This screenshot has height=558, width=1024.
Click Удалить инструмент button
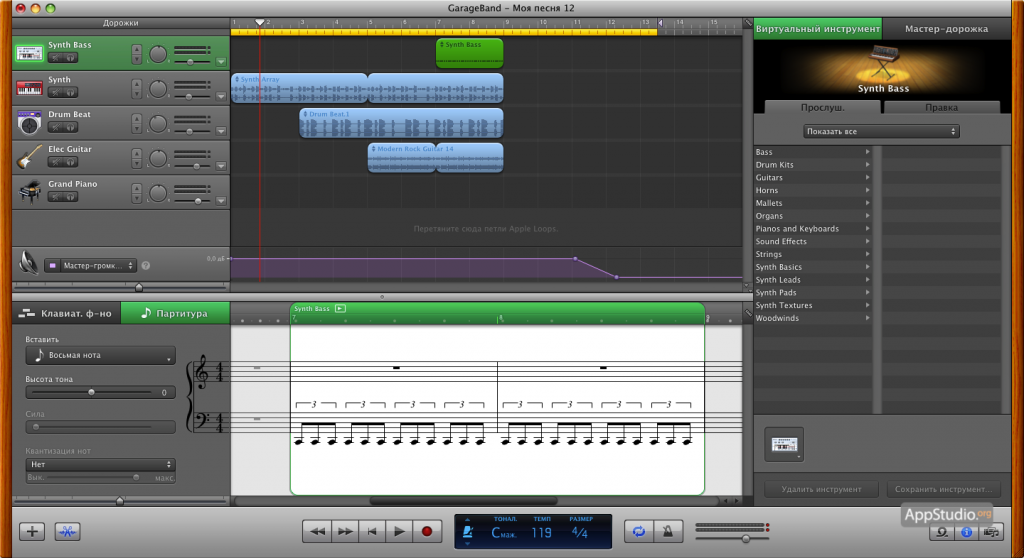821,489
